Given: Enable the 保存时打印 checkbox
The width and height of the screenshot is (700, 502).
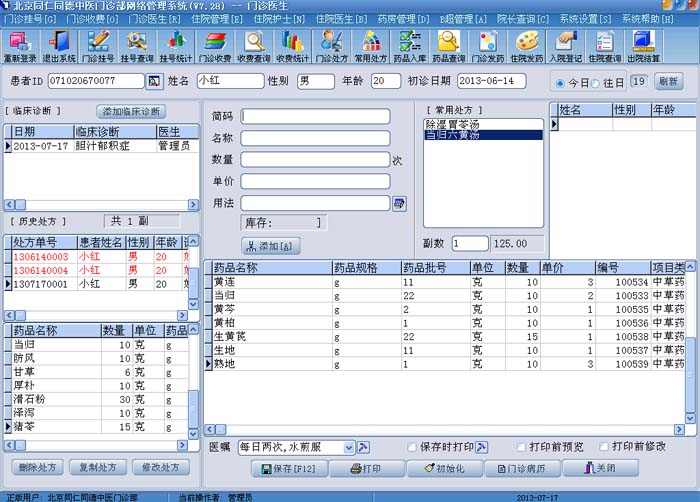Looking at the screenshot, I should tap(412, 447).
